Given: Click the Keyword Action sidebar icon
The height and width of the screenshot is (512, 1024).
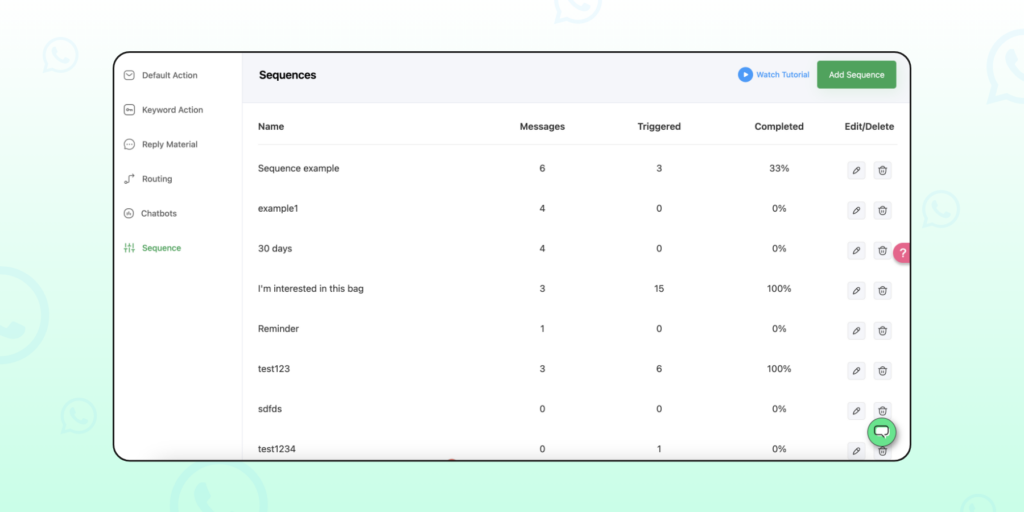Looking at the screenshot, I should 129,110.
